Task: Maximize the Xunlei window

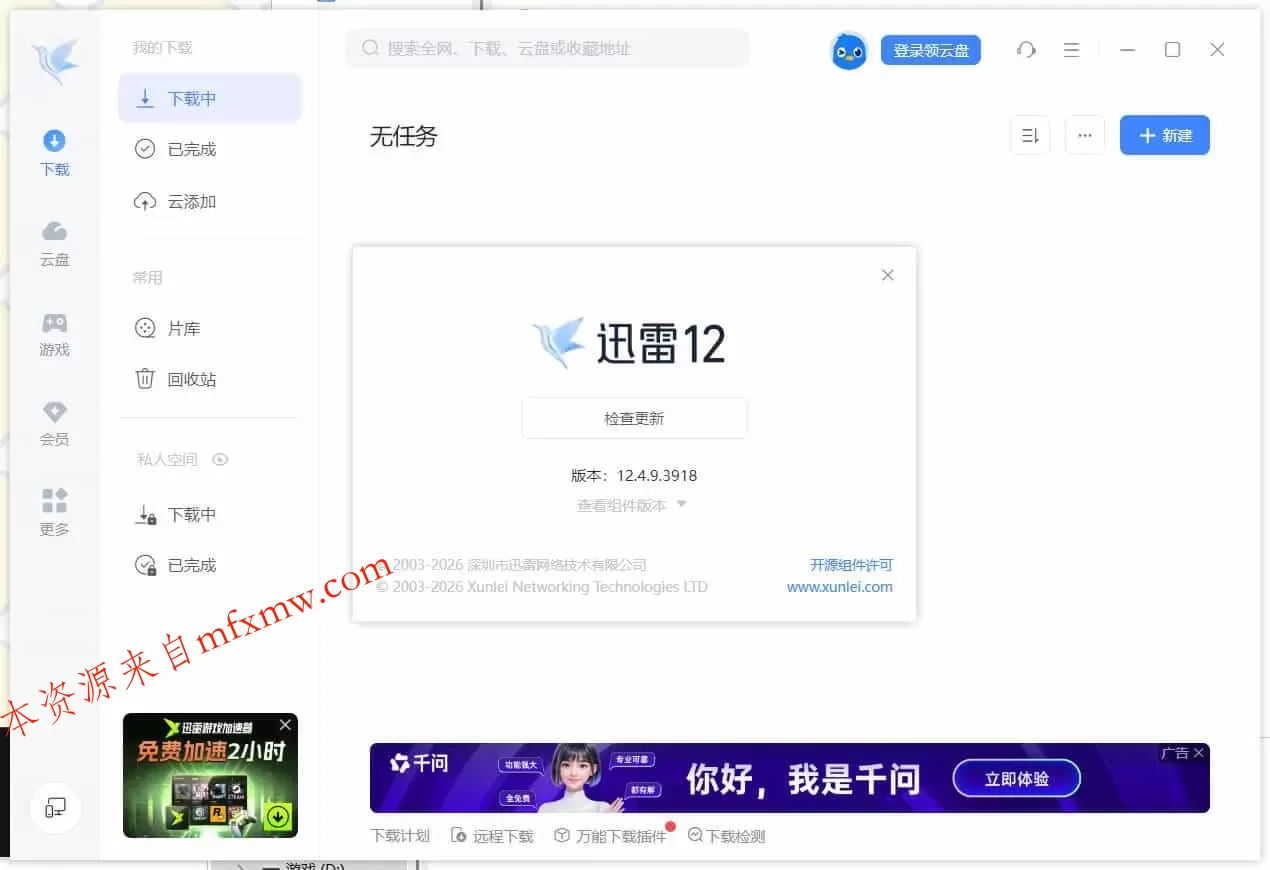Action: click(1173, 49)
